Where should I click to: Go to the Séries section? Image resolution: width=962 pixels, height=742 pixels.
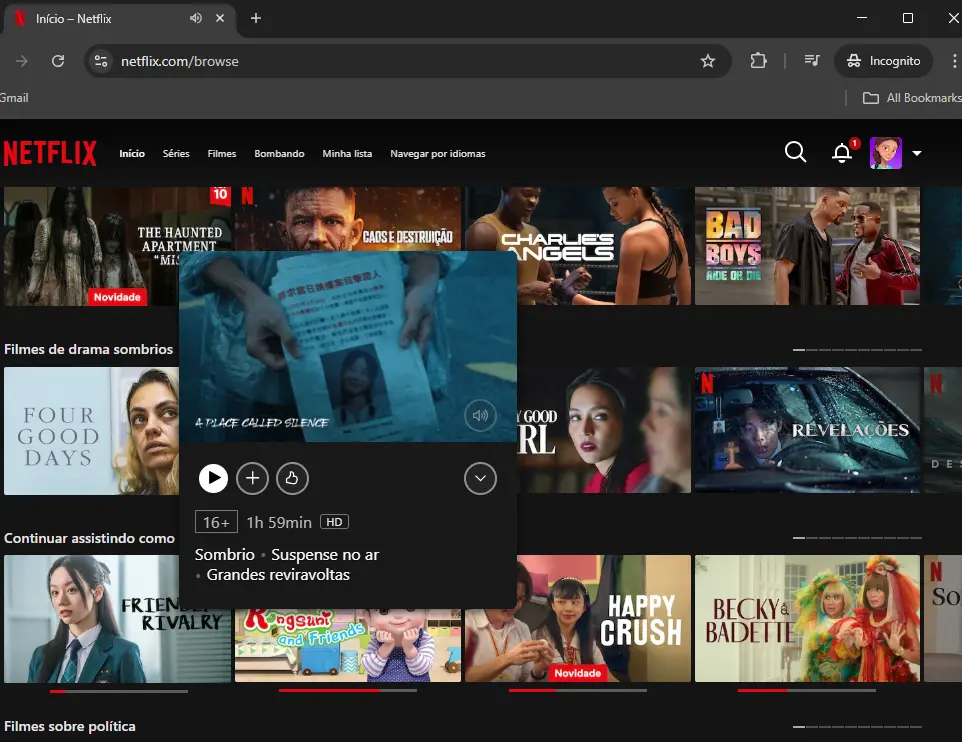[176, 153]
